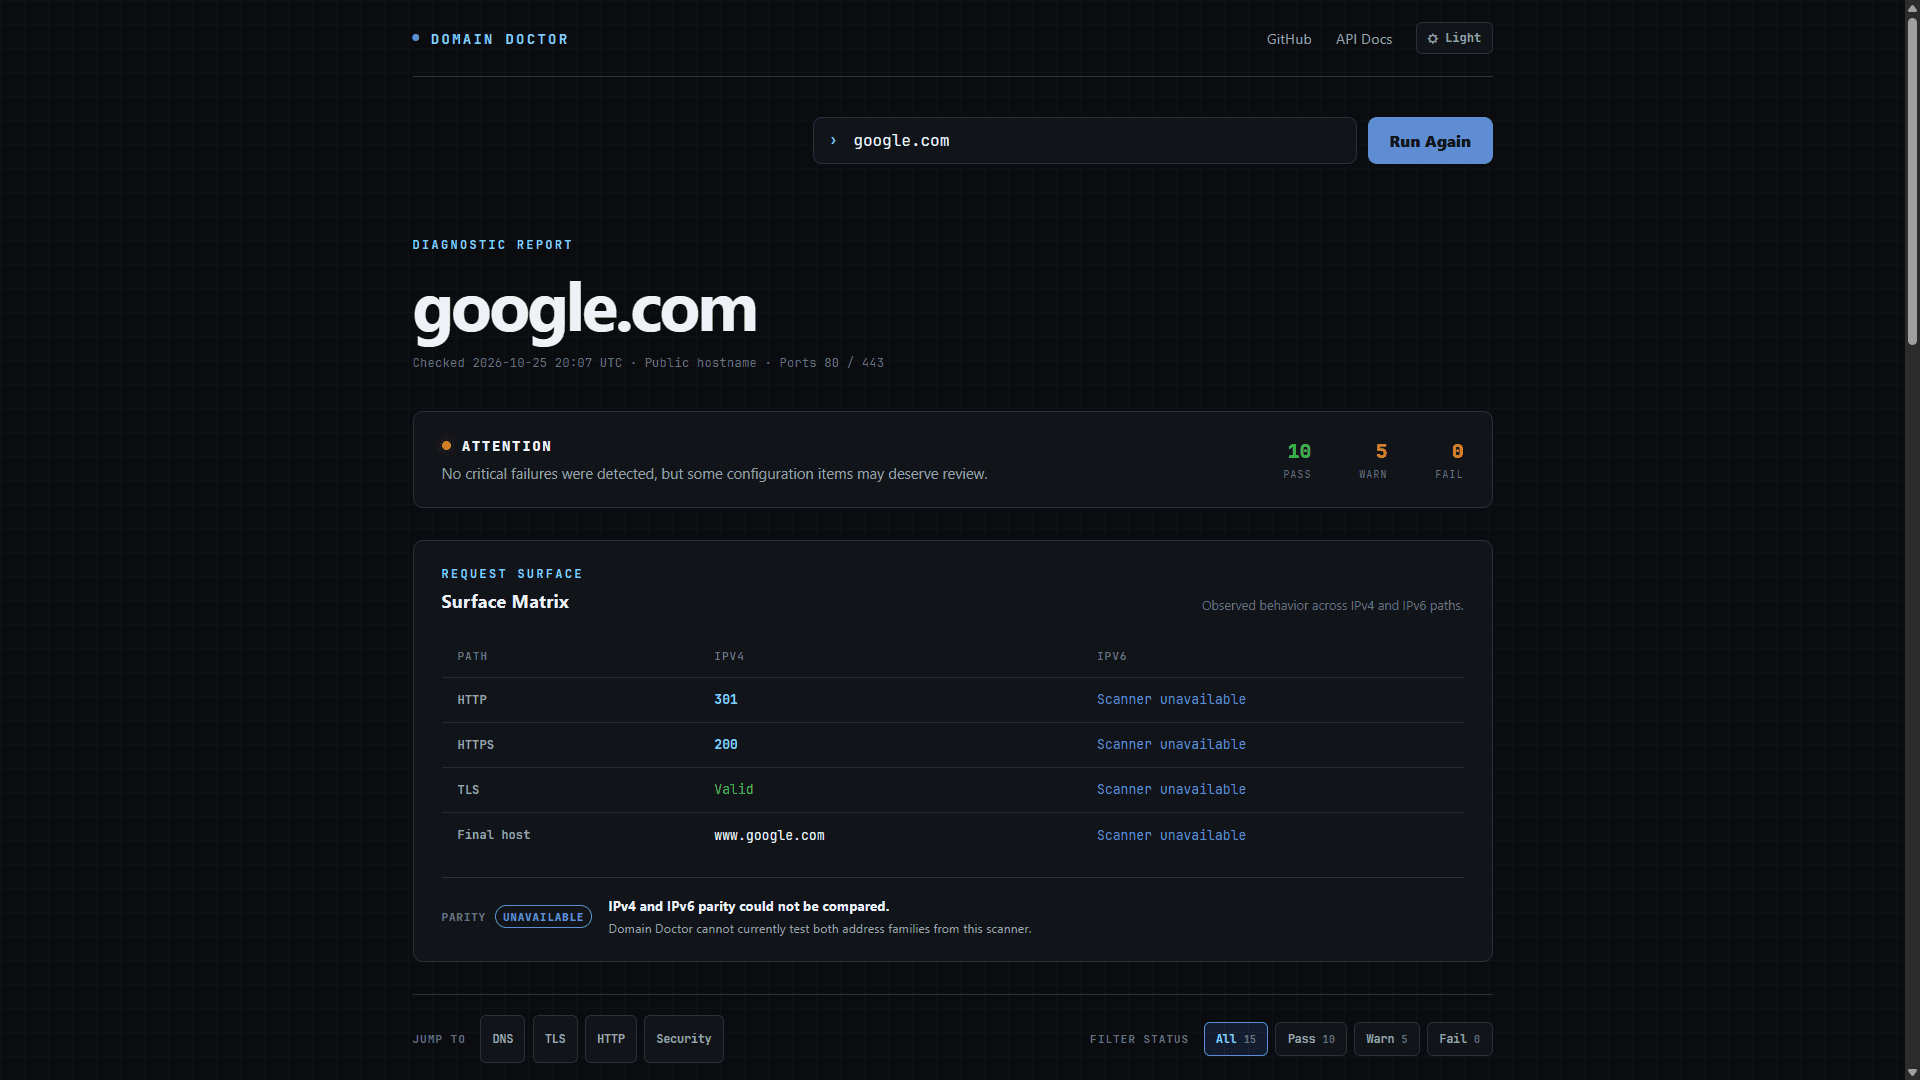
Task: Jump to the TLS section
Action: click(x=555, y=1039)
